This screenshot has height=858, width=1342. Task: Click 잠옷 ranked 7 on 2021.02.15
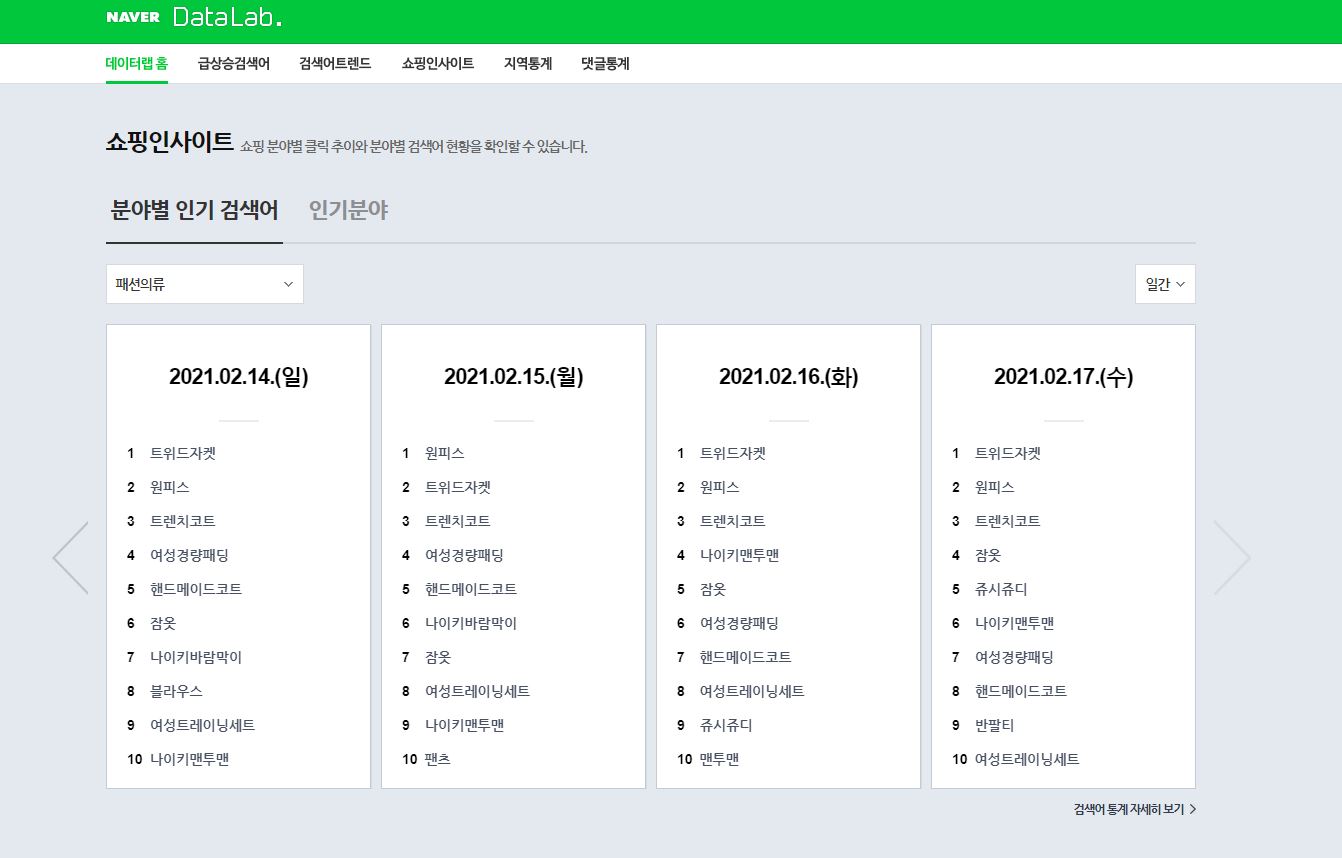tap(438, 657)
